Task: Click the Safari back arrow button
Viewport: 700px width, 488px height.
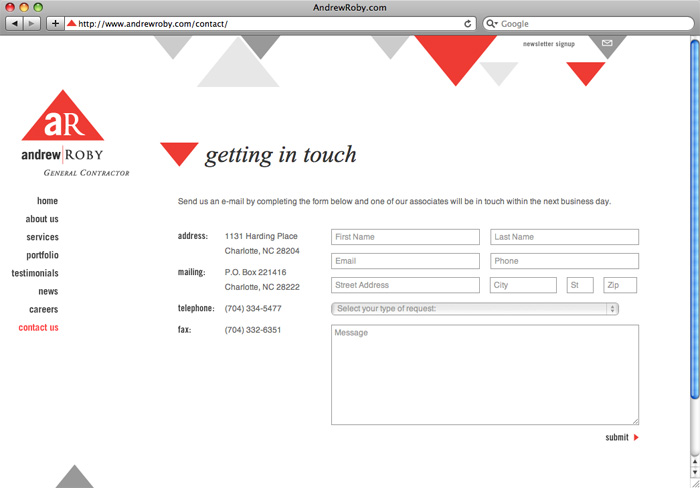Action: (15, 23)
